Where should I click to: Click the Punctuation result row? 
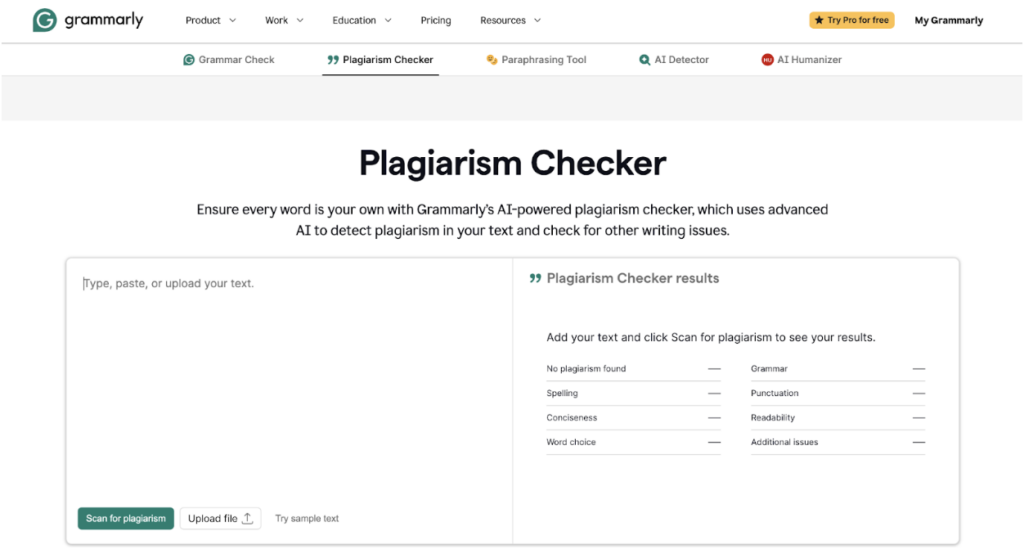point(838,393)
